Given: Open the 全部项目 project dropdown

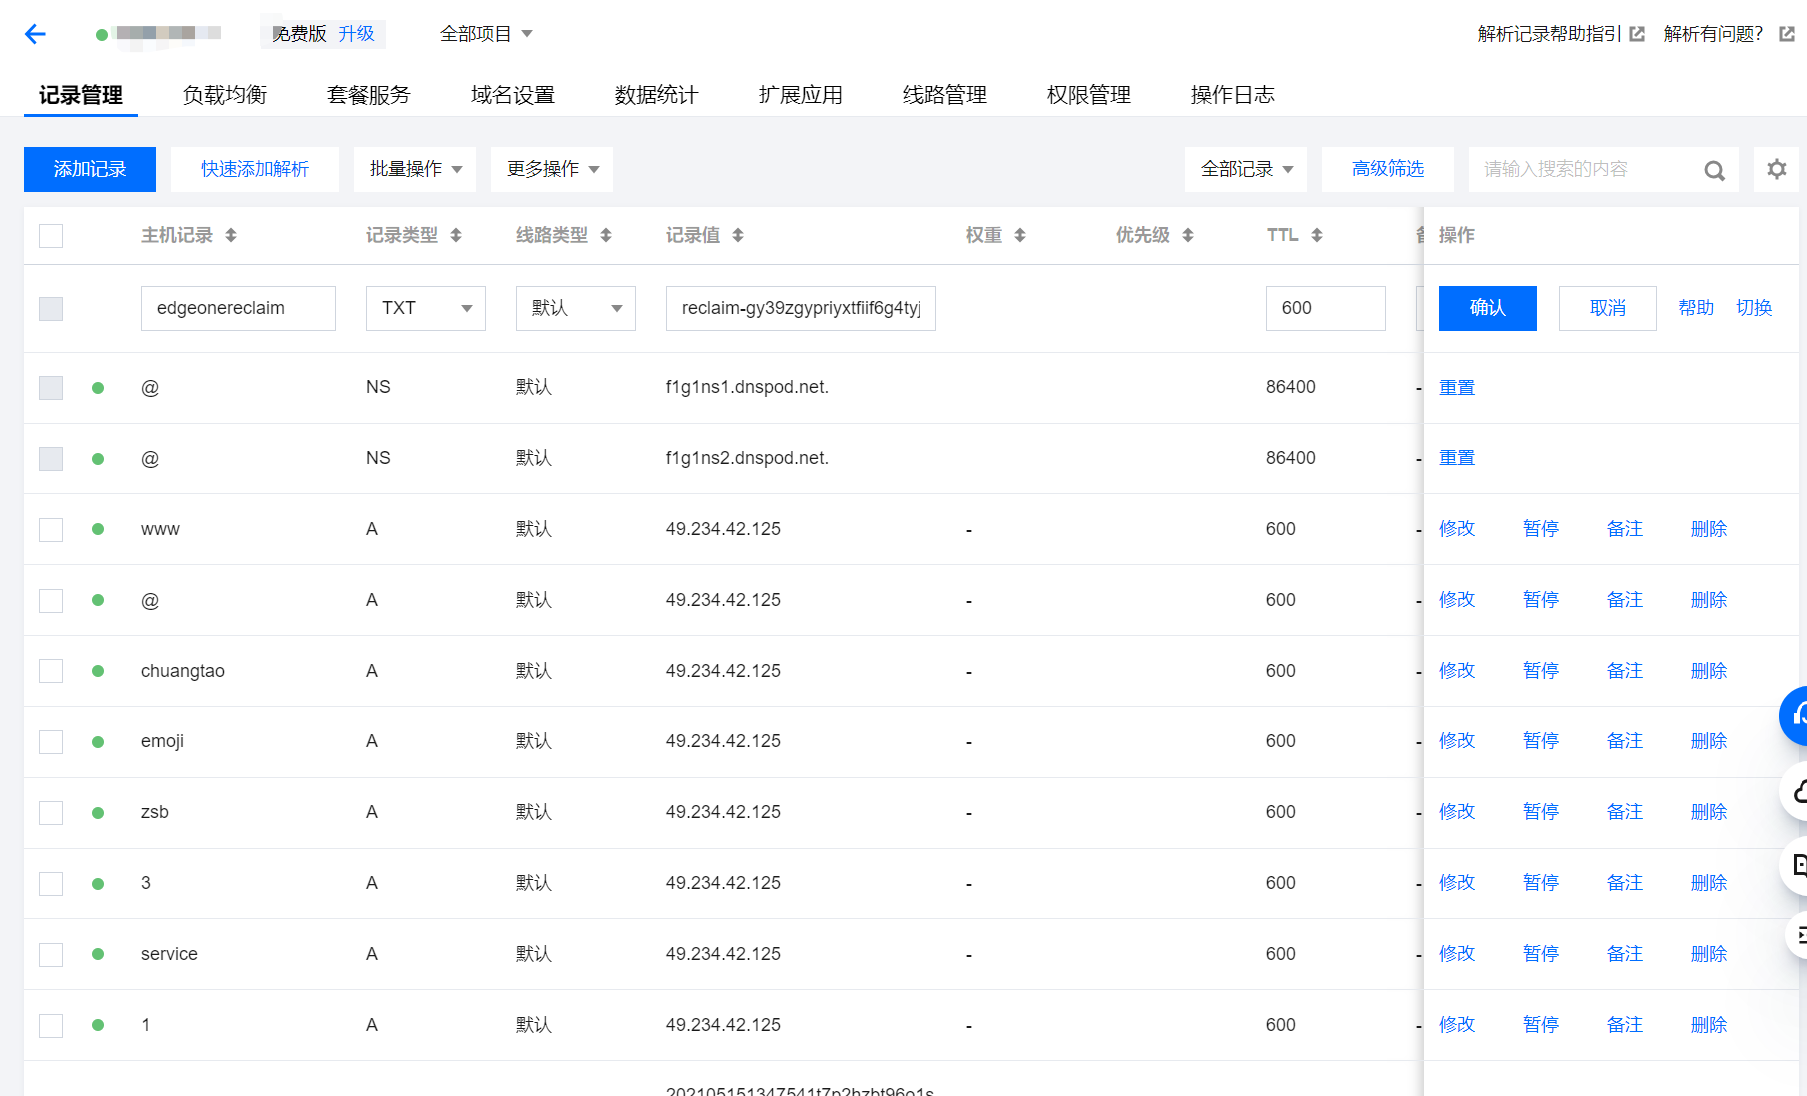Looking at the screenshot, I should tap(486, 34).
